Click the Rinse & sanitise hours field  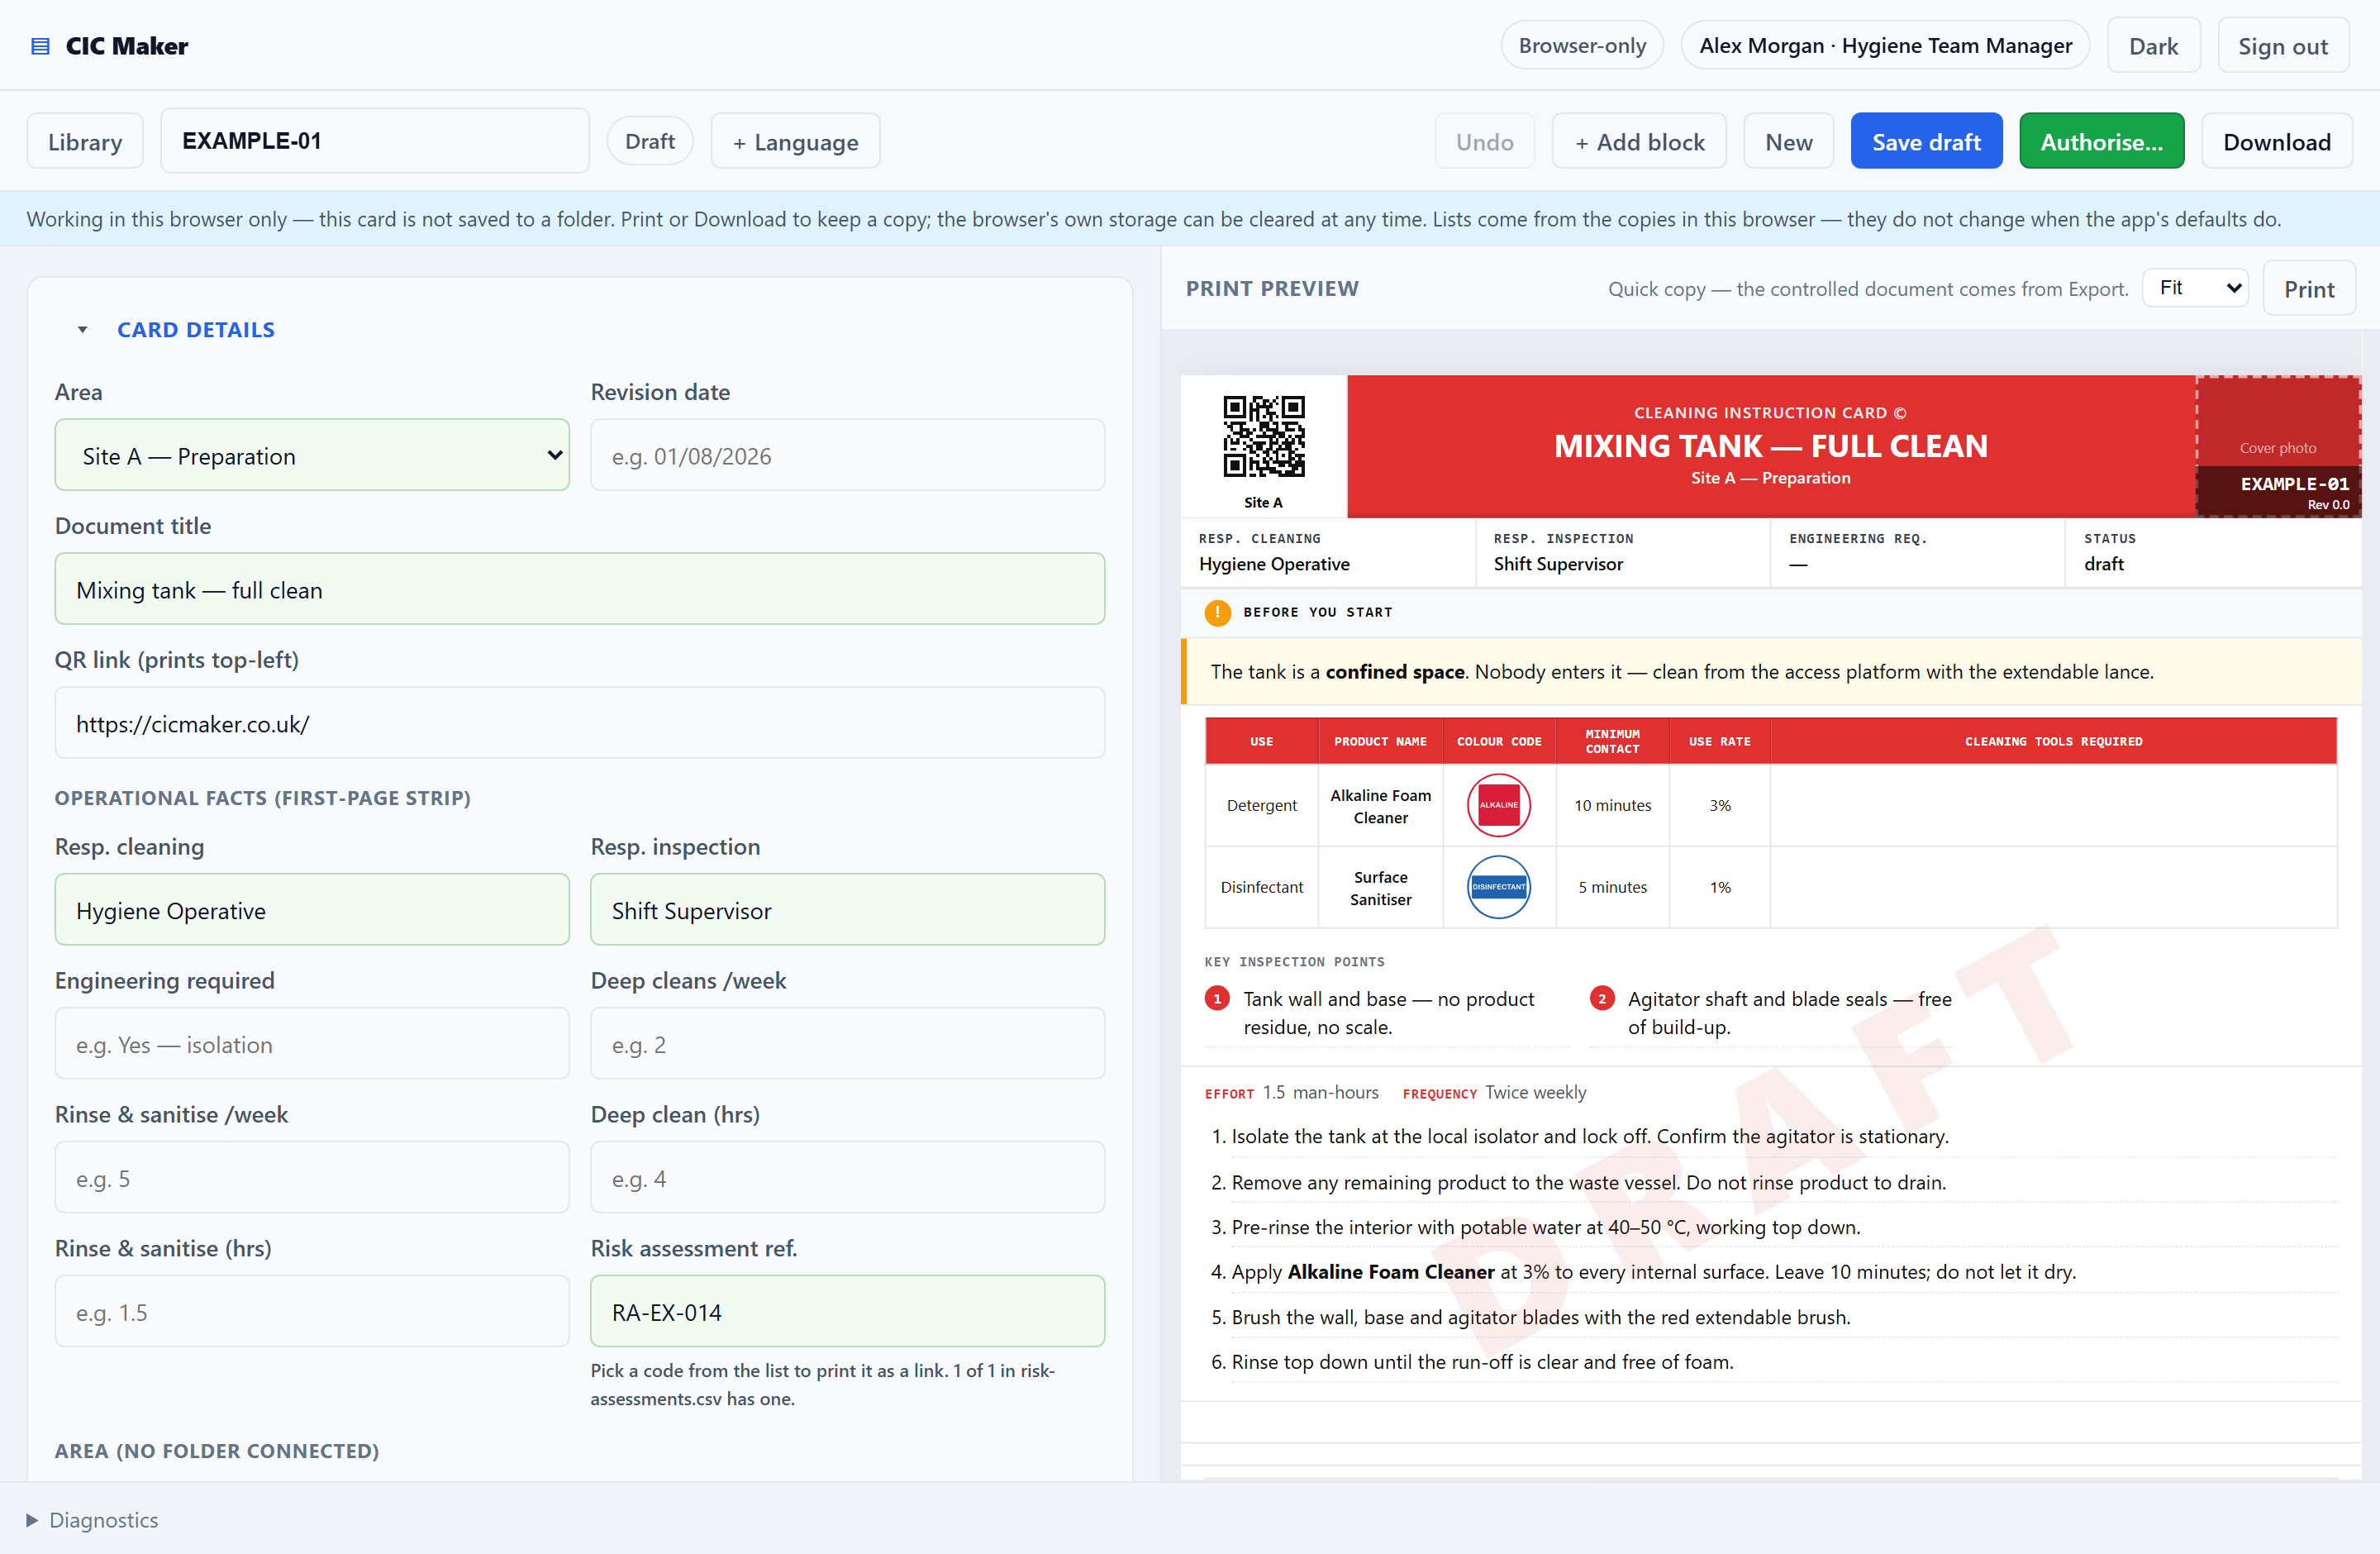pyautogui.click(x=312, y=1313)
